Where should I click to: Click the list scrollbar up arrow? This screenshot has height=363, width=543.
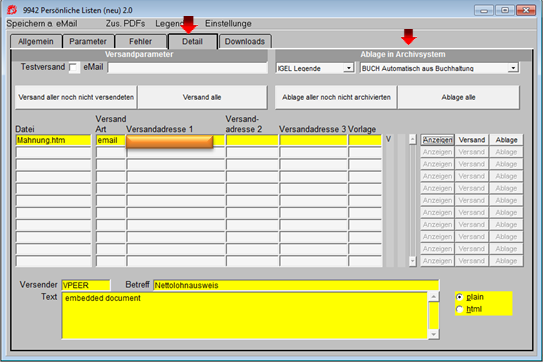[x=412, y=139]
